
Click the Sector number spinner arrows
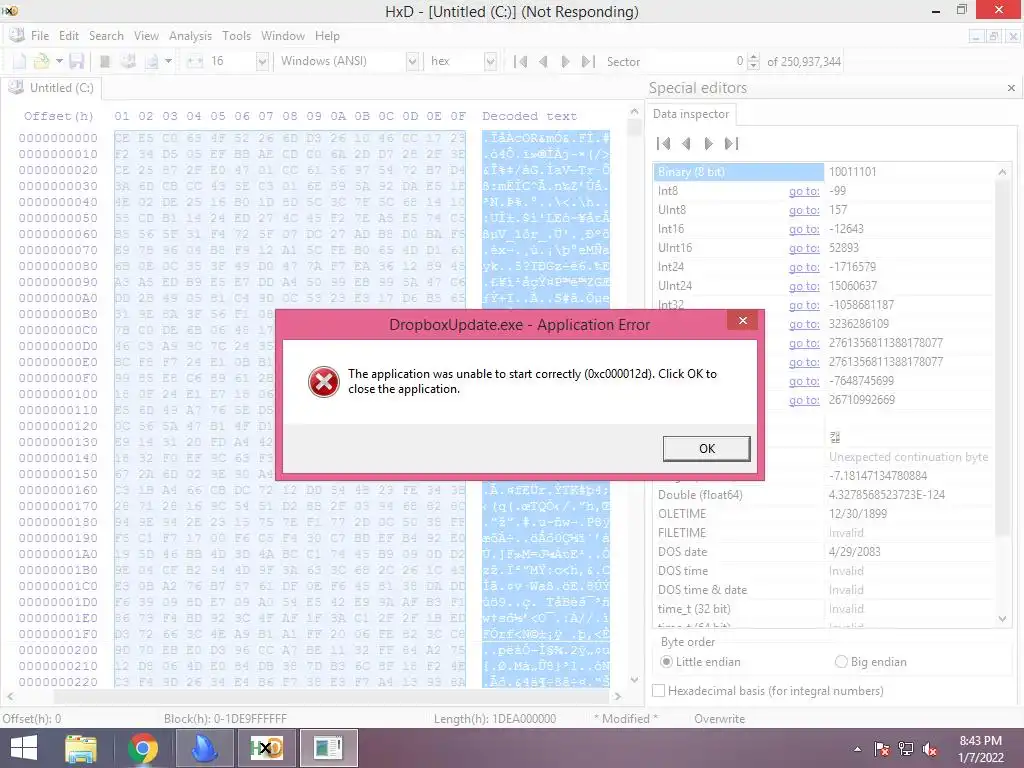coord(753,61)
